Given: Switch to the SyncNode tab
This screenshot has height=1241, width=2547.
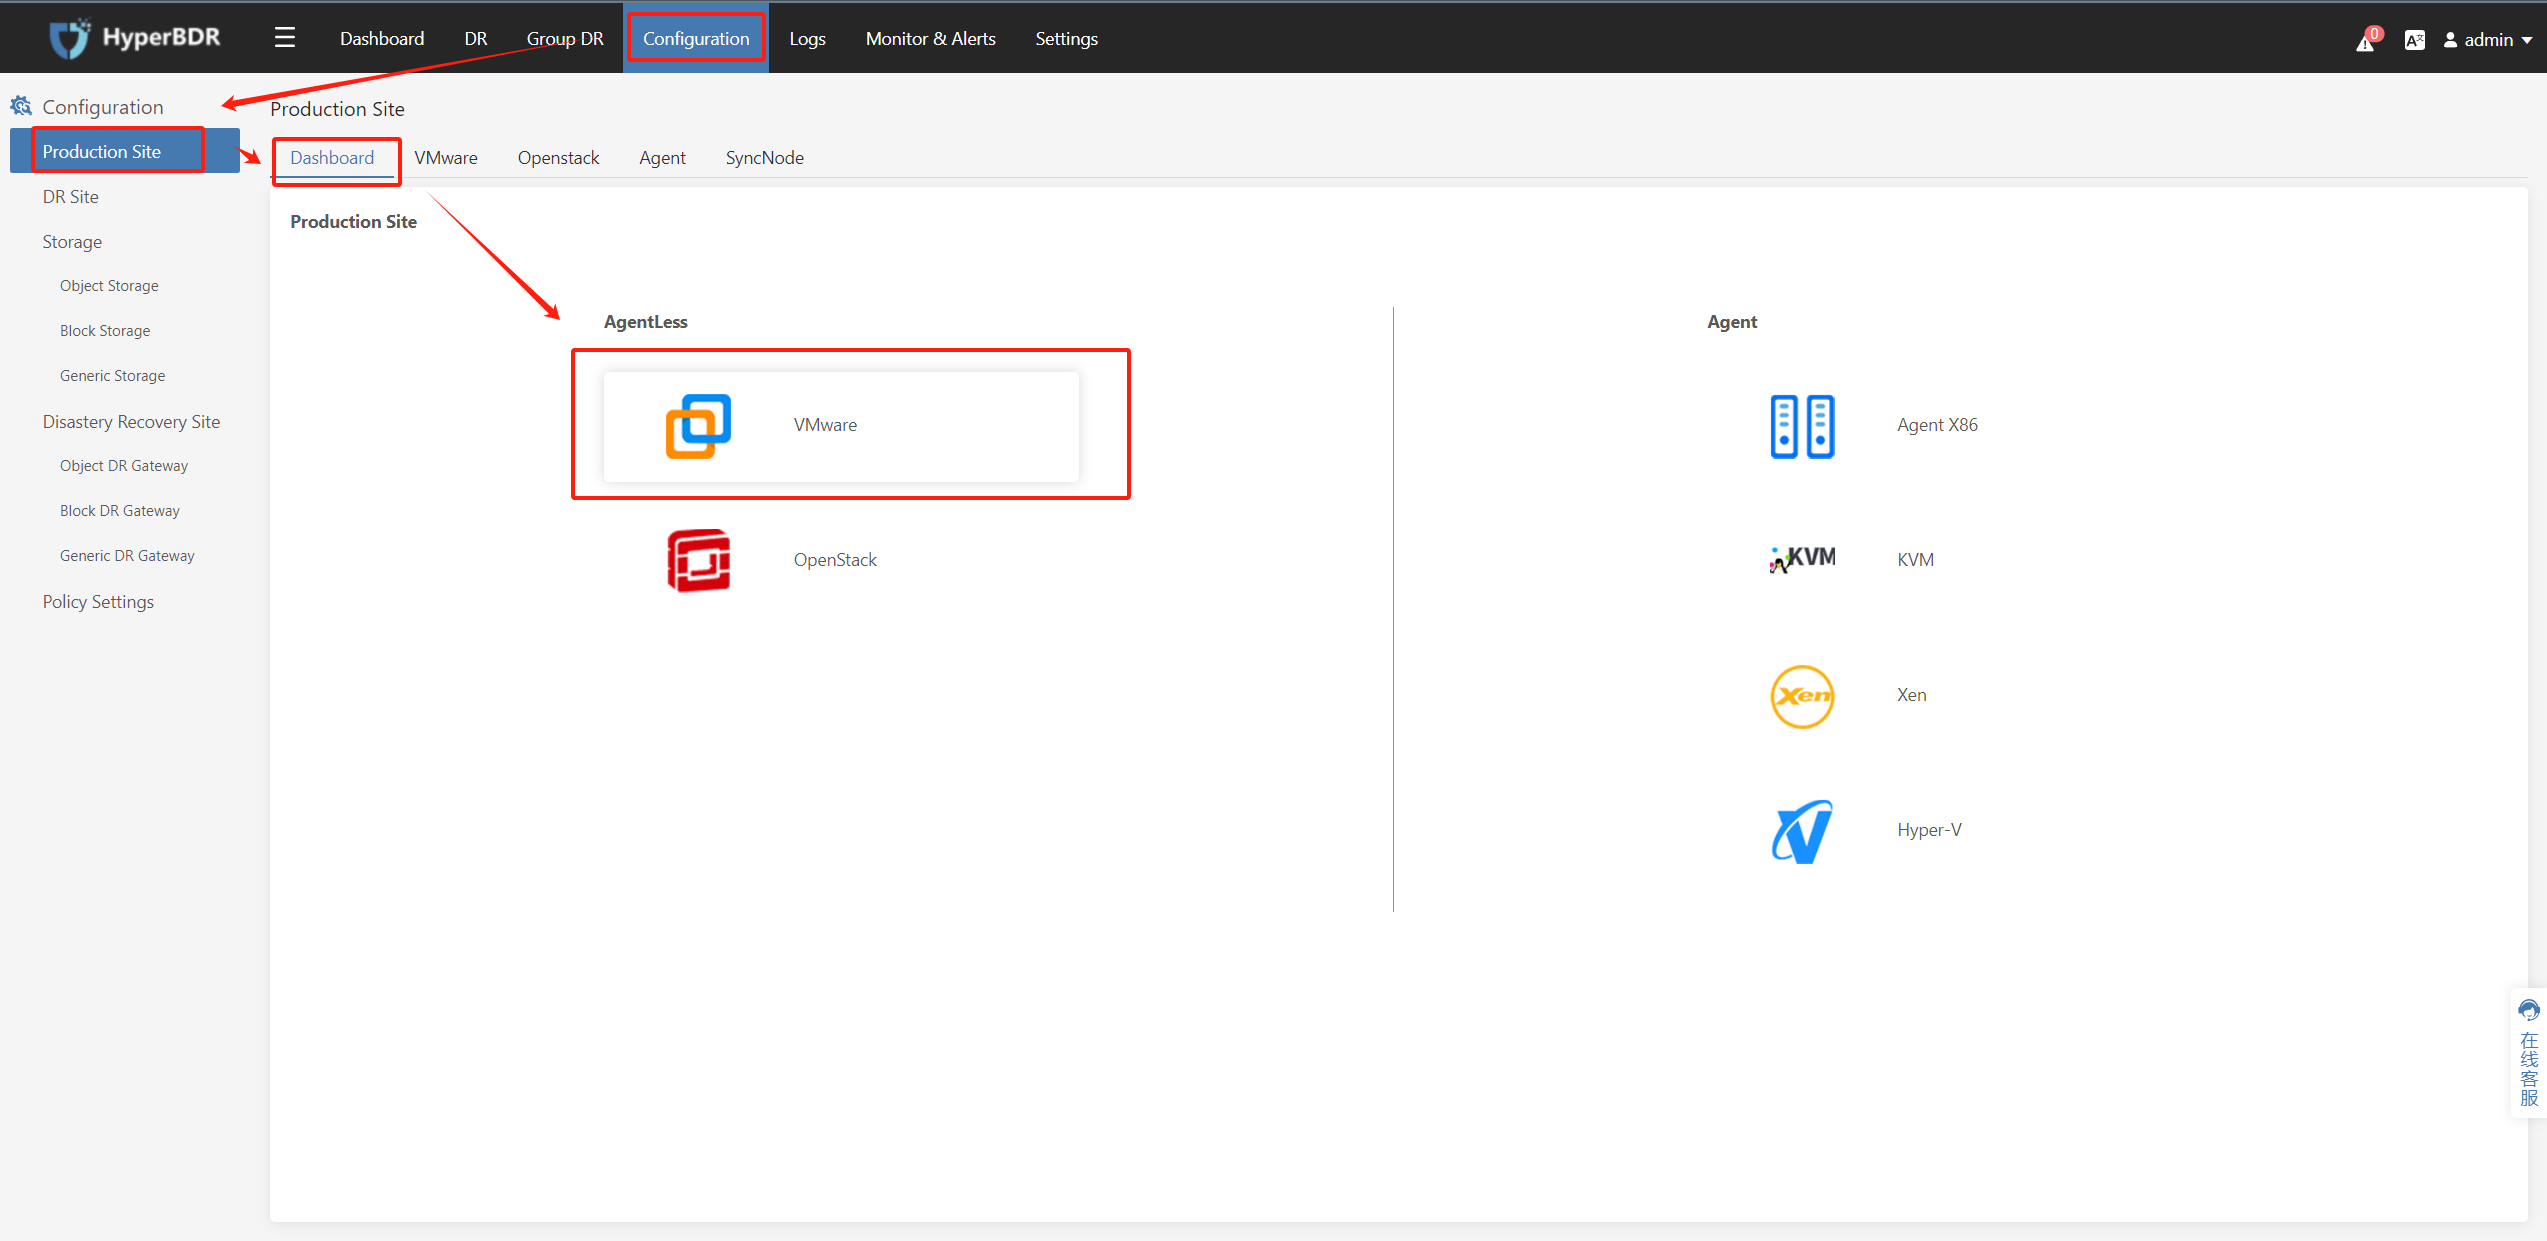Looking at the screenshot, I should click(764, 158).
